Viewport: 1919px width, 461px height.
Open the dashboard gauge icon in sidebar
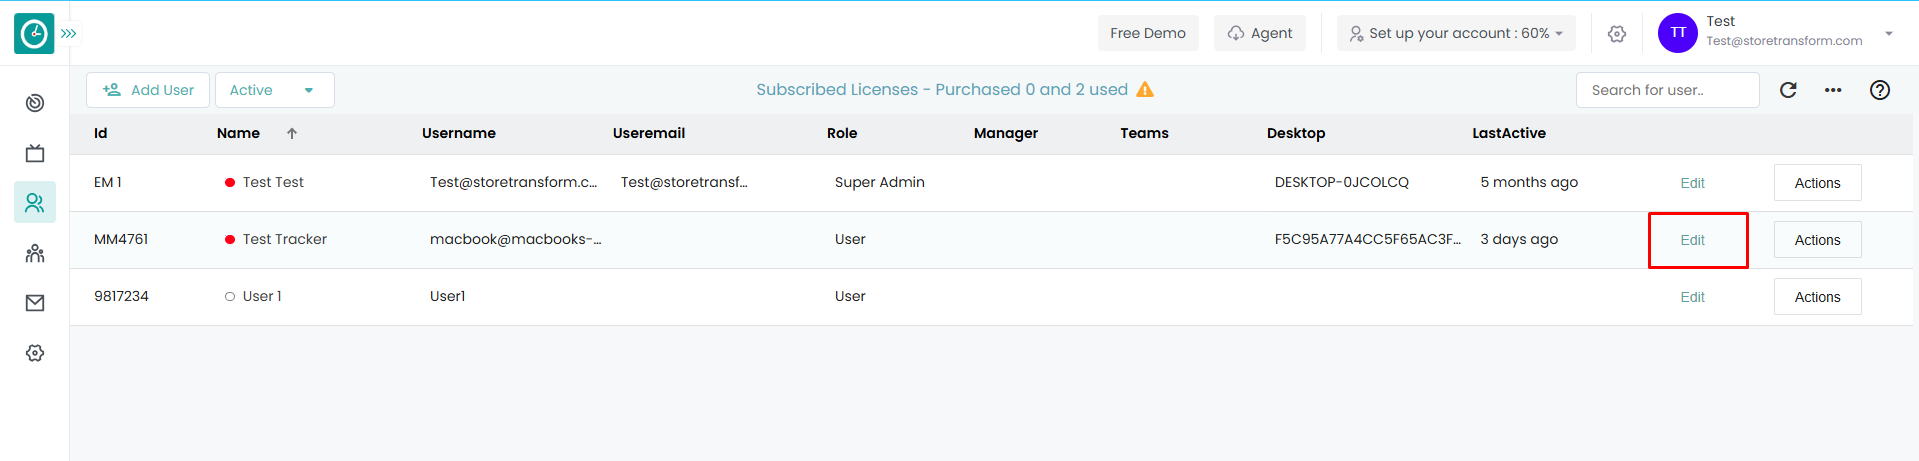(x=35, y=103)
